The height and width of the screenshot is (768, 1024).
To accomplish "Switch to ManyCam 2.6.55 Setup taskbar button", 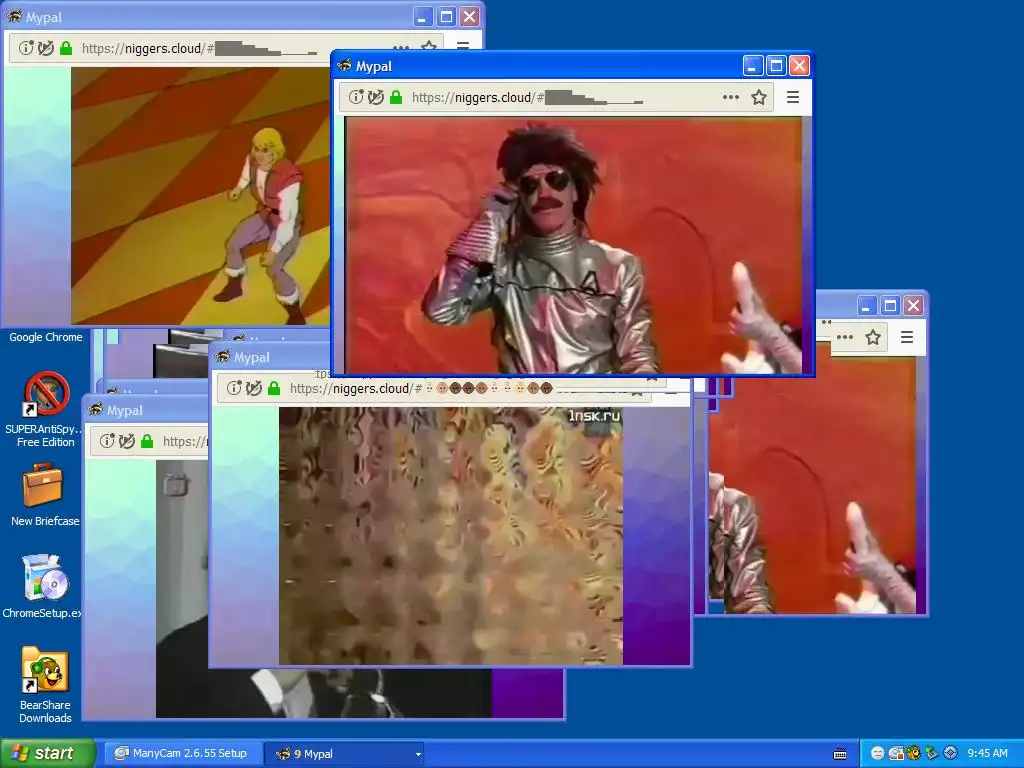I will (182, 754).
